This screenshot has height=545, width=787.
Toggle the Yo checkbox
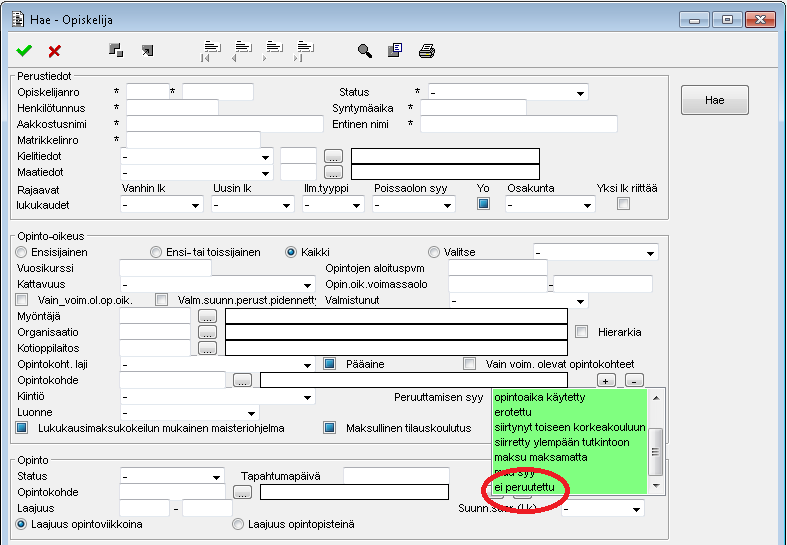pyautogui.click(x=483, y=204)
